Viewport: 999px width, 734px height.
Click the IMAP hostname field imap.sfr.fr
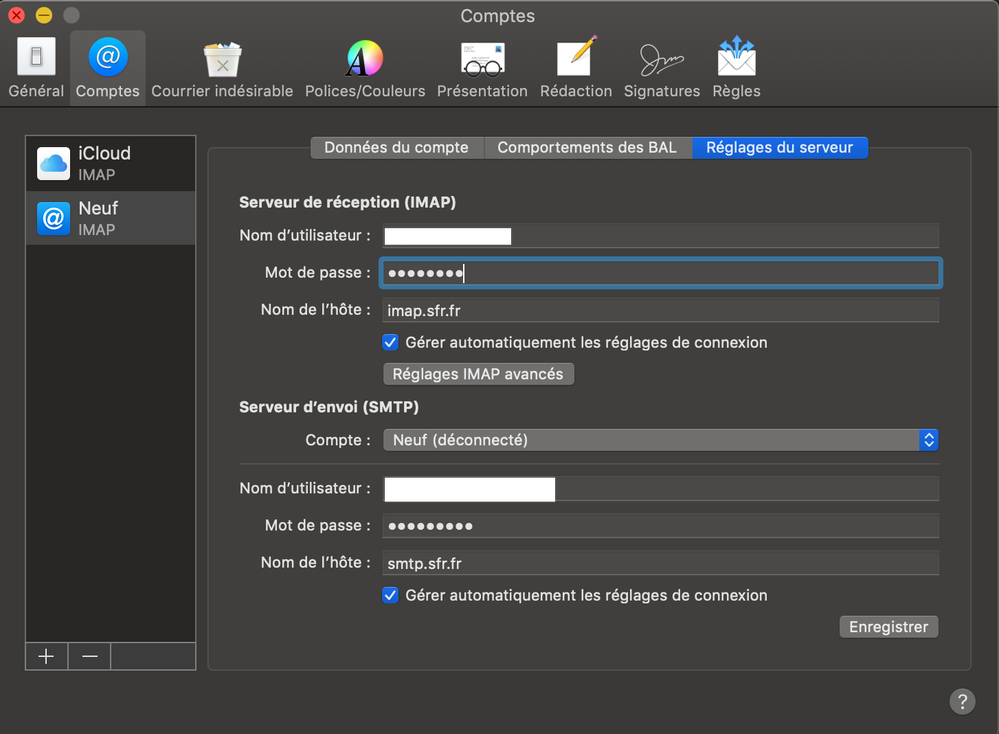[x=660, y=310]
